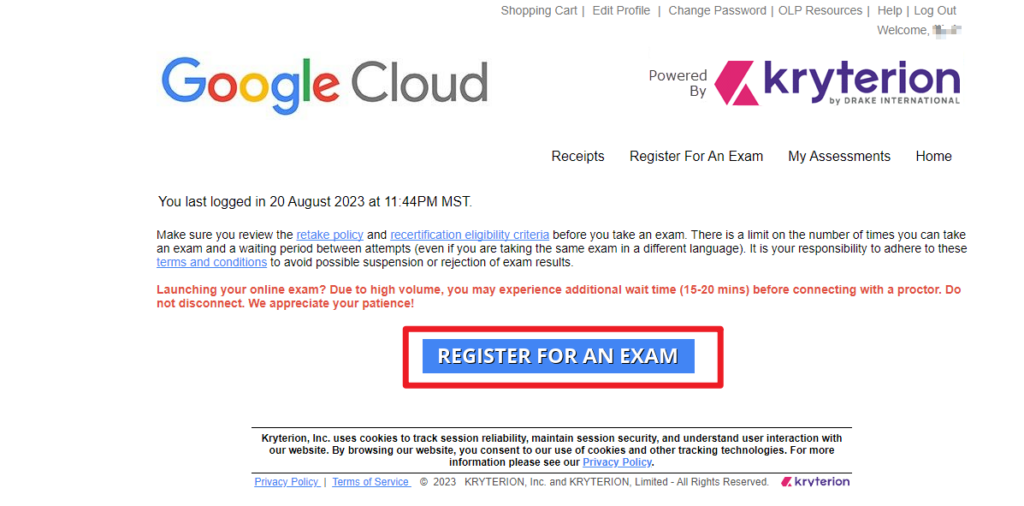Screen dimensions: 1024x506
Task: Open Privacy Policy link in cookie notice
Action: tap(617, 463)
